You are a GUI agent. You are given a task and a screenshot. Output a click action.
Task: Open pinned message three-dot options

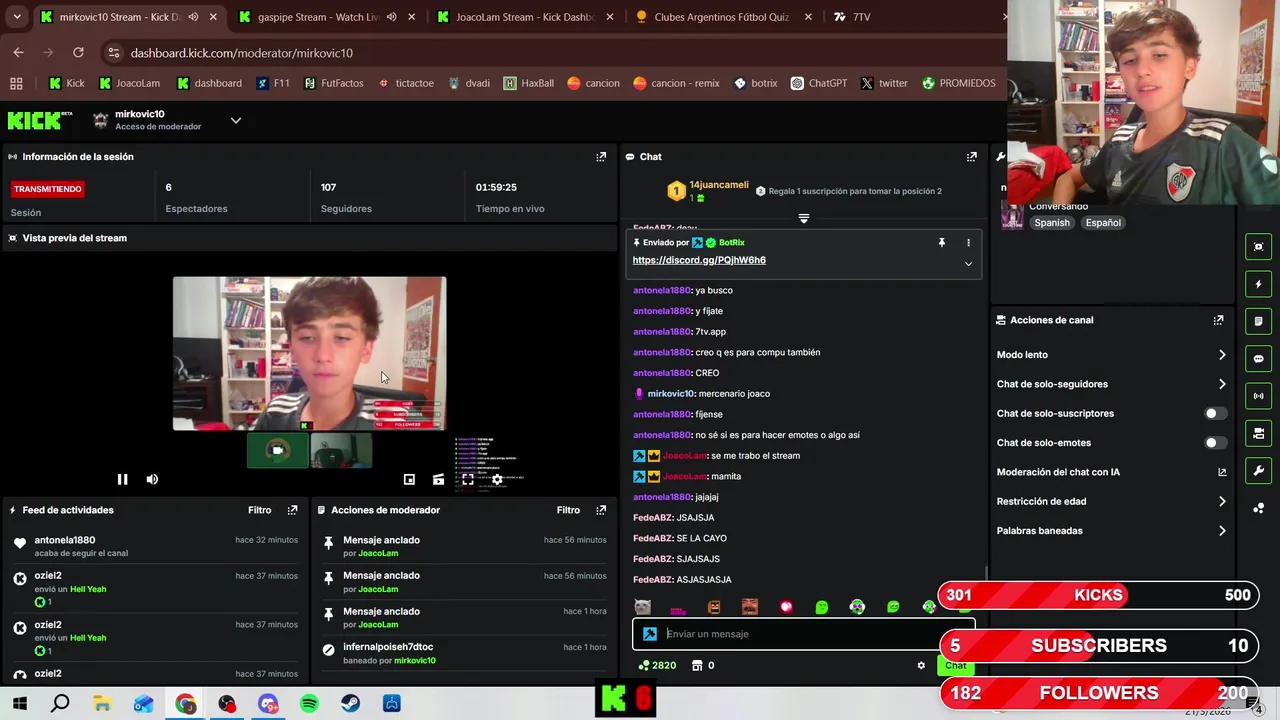pyautogui.click(x=968, y=242)
